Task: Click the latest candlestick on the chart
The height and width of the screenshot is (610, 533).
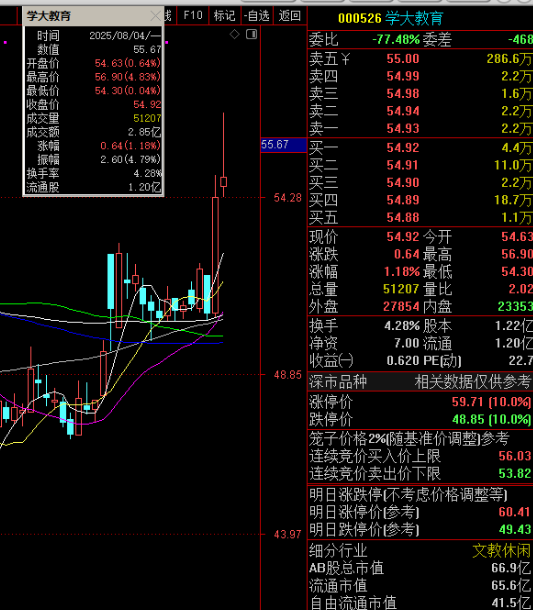Action: coord(223,182)
